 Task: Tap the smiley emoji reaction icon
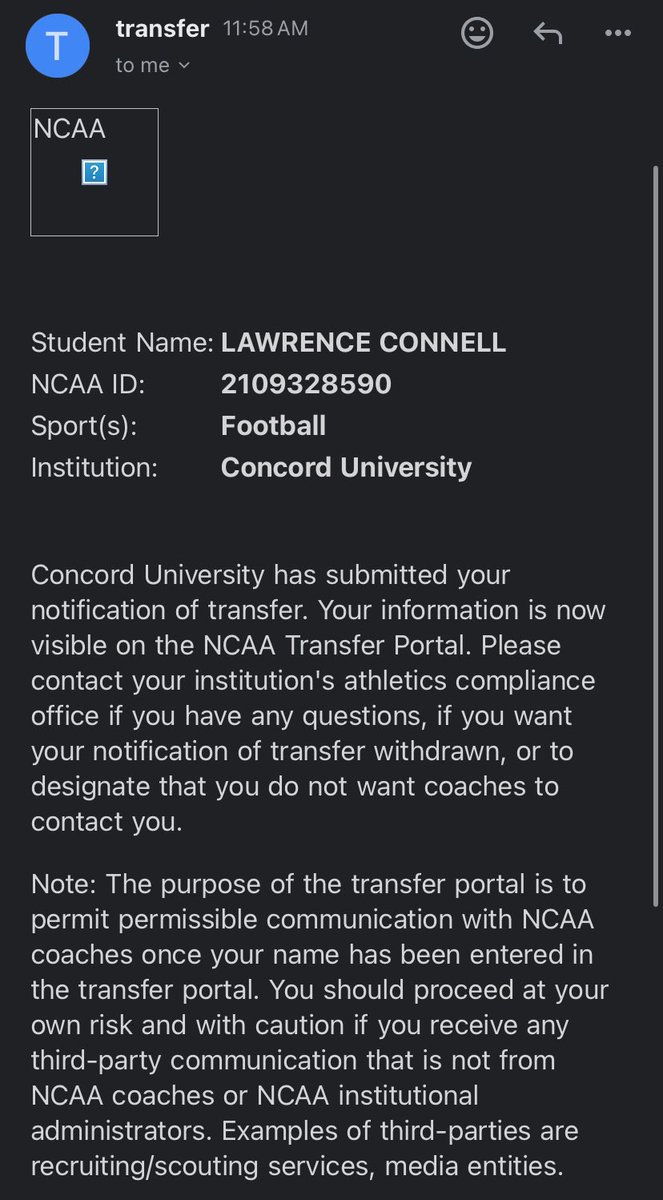pos(477,34)
